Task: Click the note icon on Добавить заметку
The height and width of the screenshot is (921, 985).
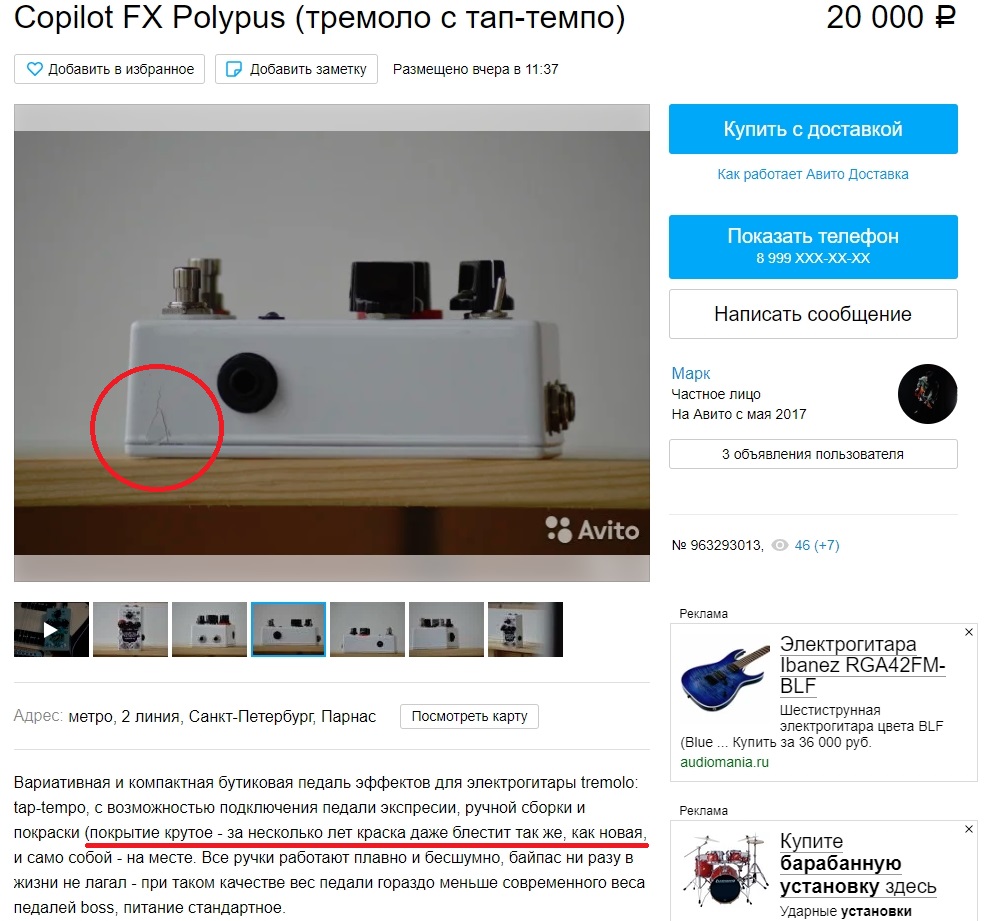Action: [234, 69]
